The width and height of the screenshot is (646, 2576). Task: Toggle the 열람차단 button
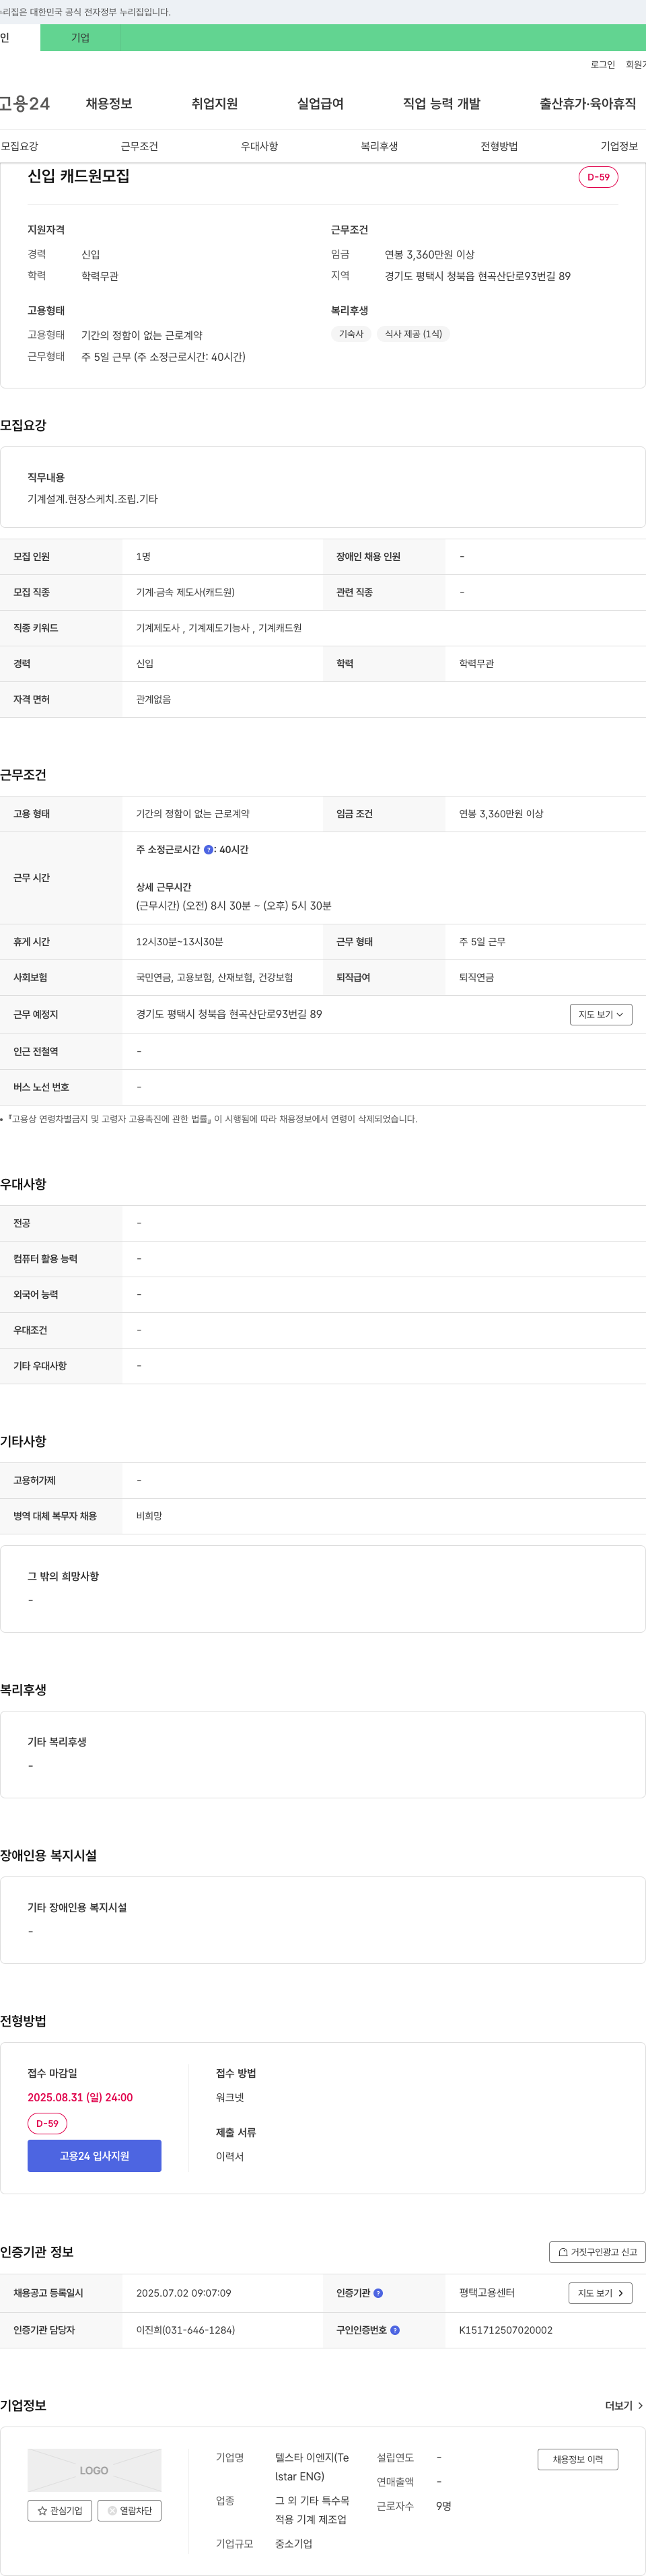click(129, 2510)
